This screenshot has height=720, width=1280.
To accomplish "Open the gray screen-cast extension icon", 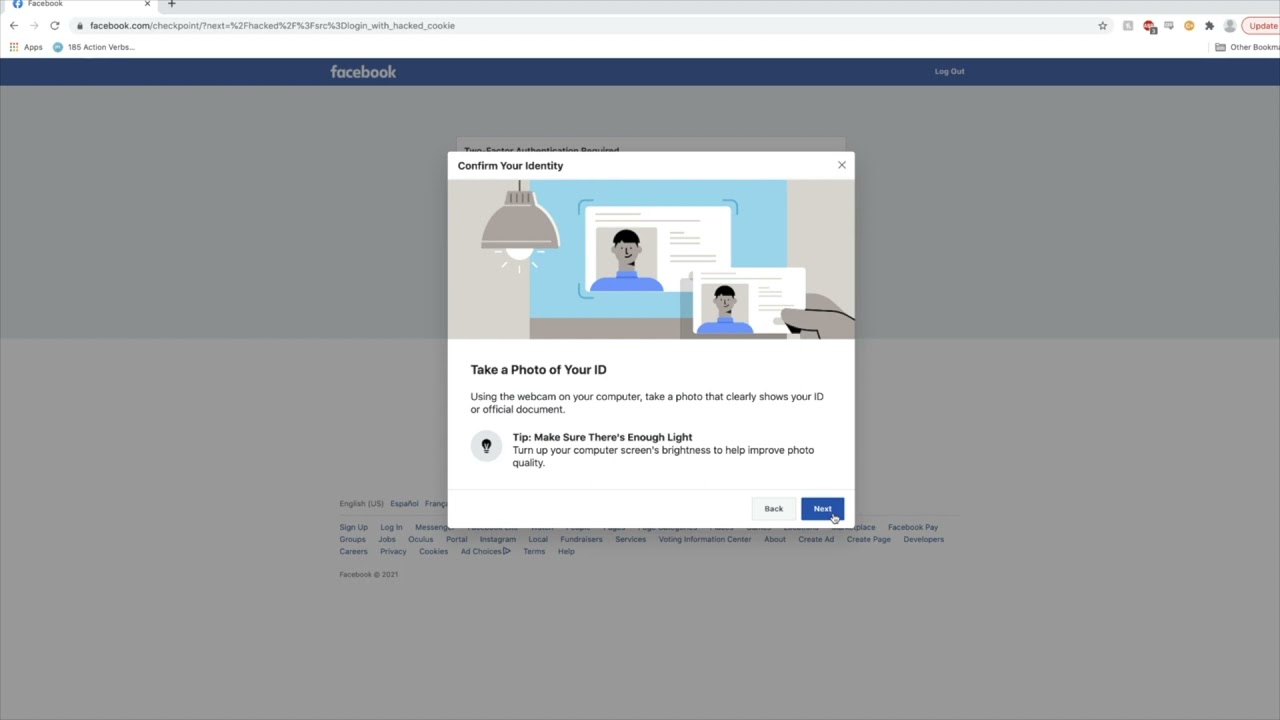I will coord(1169,26).
